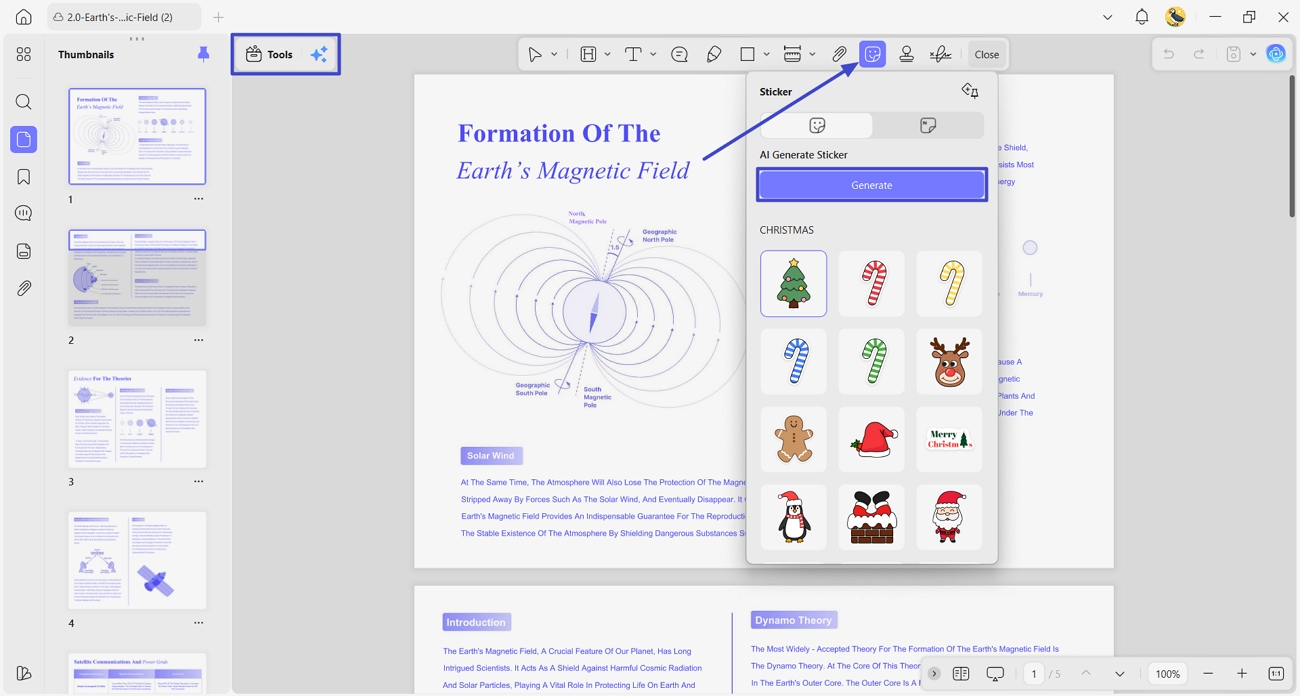The width and height of the screenshot is (1300, 696).
Task: Open page 3 thumbnail options menu
Action: 198,482
